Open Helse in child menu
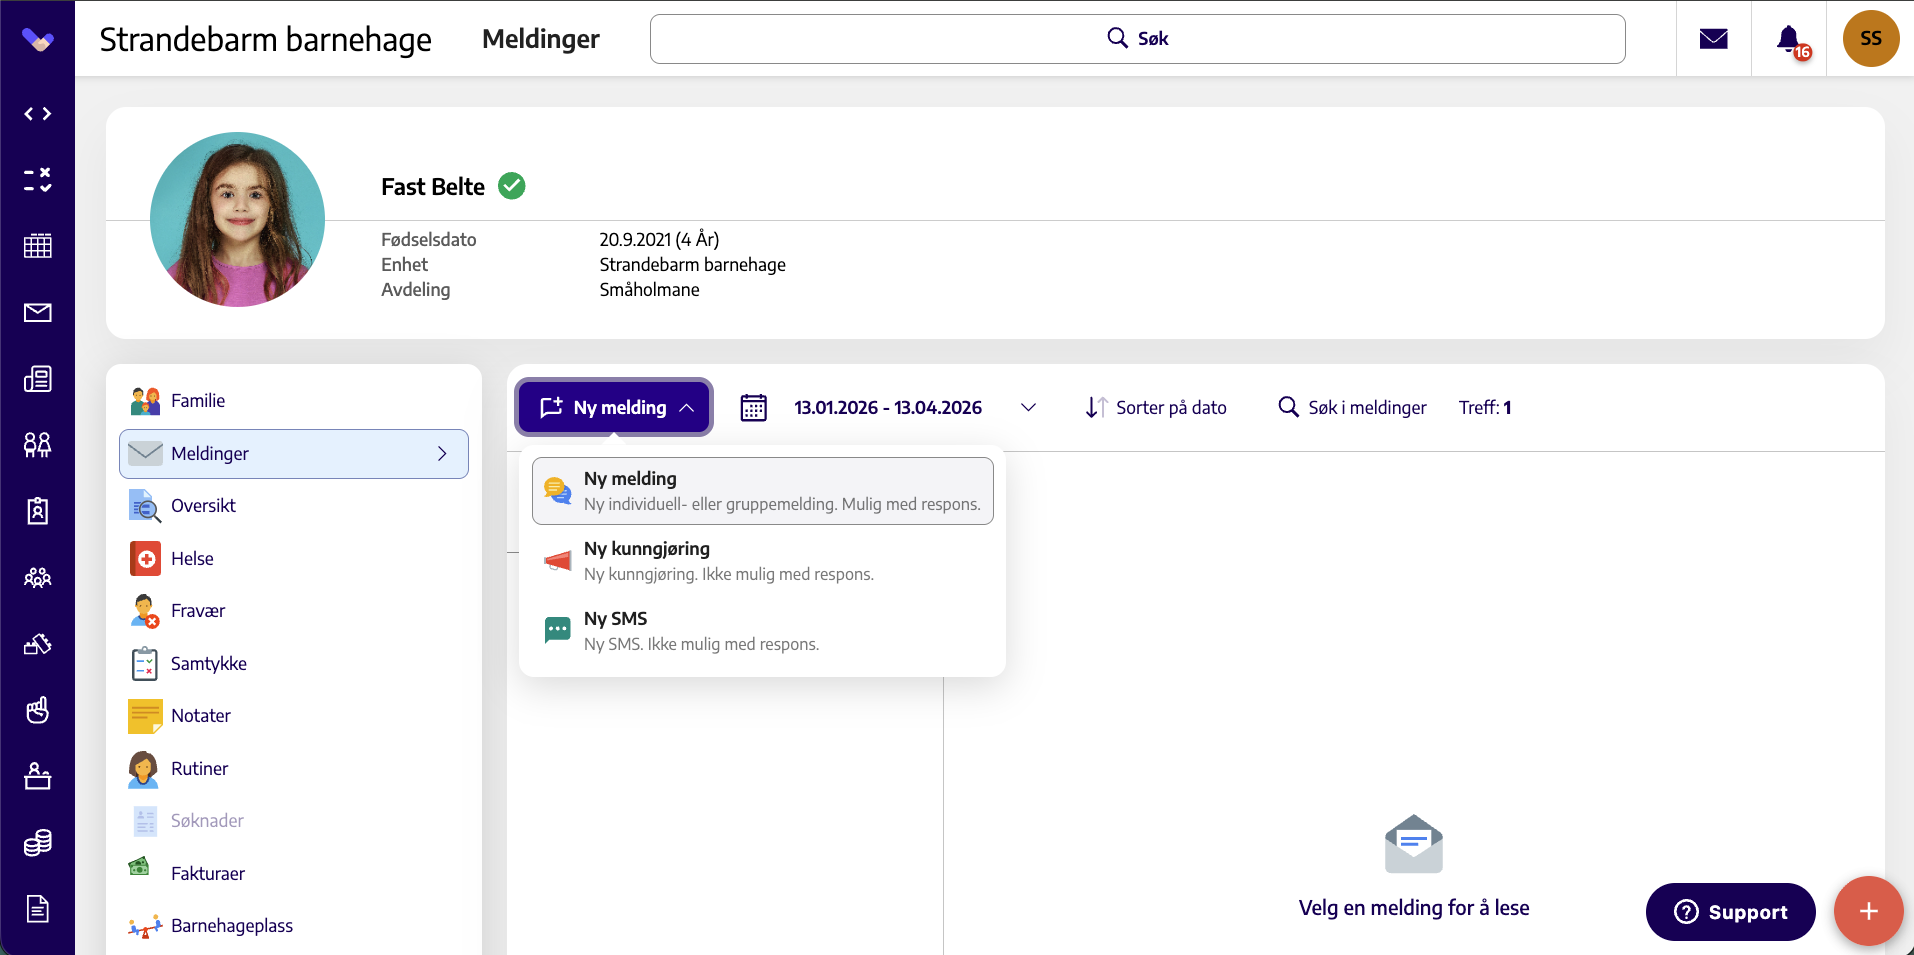This screenshot has width=1914, height=955. (x=294, y=559)
